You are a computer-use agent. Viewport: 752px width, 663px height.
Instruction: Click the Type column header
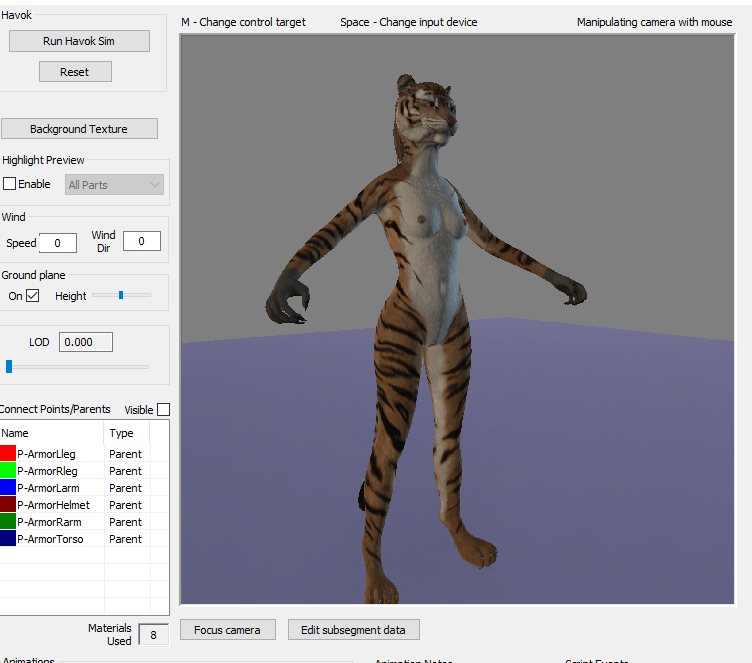point(127,433)
